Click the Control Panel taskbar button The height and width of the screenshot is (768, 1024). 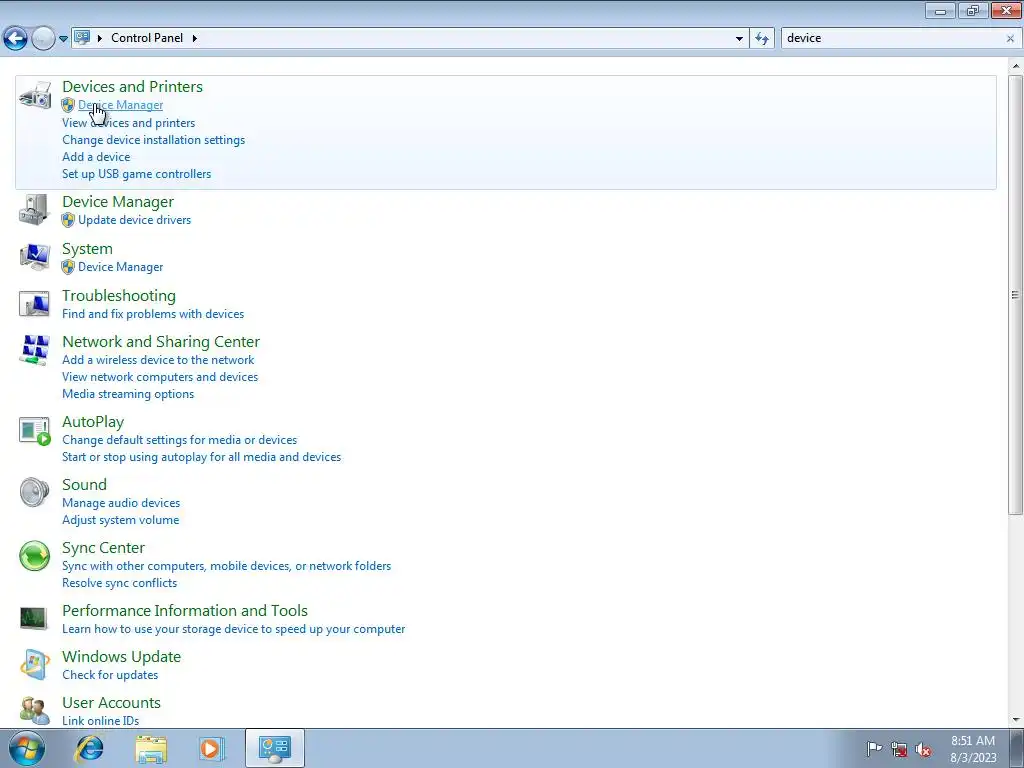click(274, 748)
